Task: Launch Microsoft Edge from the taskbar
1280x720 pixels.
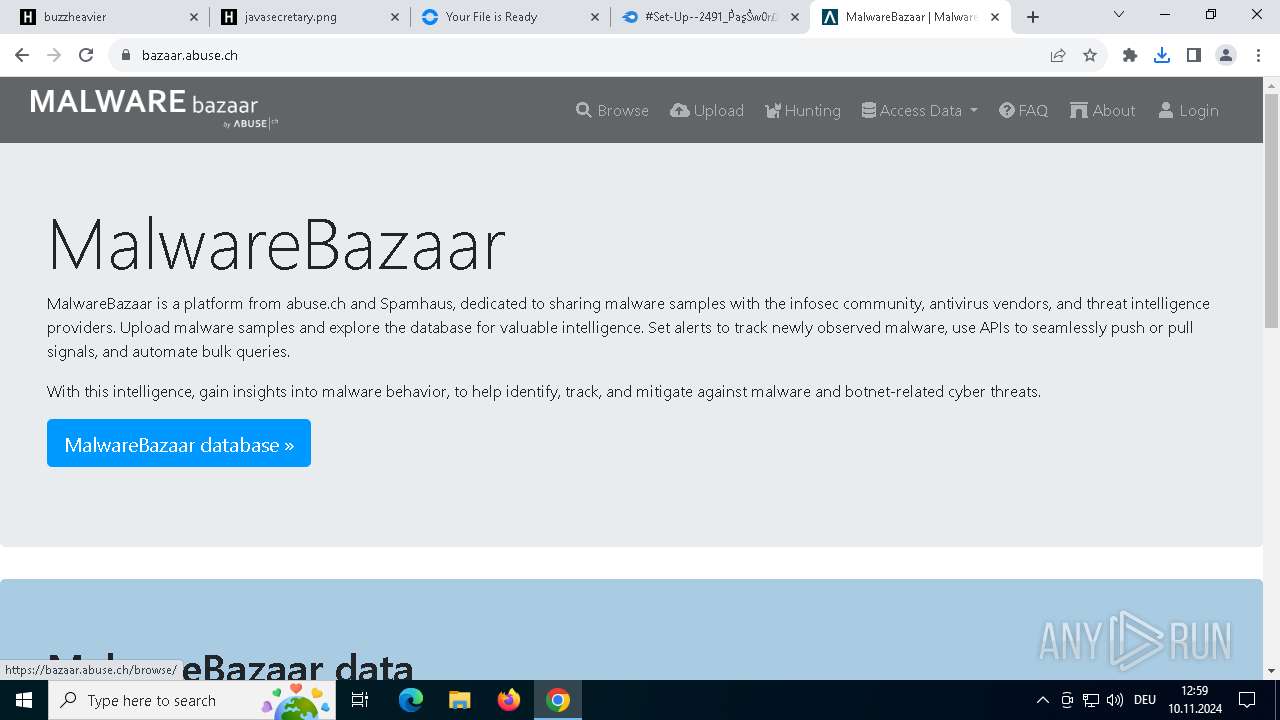Action: [411, 700]
